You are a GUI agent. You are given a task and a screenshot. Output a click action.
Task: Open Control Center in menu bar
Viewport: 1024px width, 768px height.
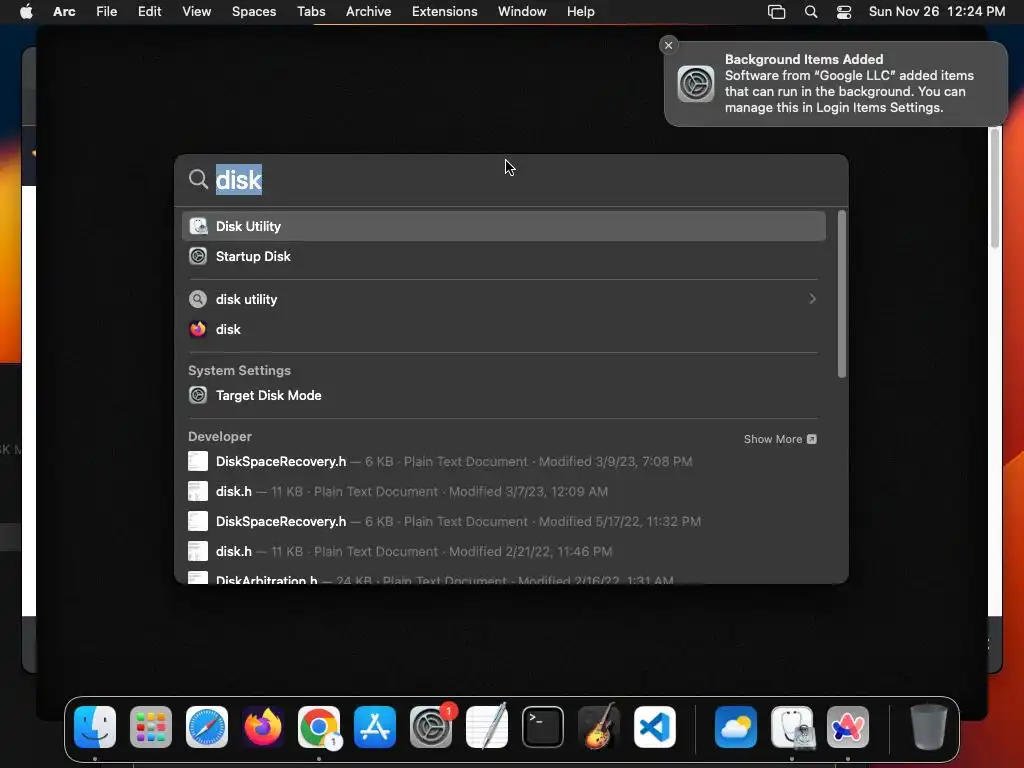coord(844,12)
